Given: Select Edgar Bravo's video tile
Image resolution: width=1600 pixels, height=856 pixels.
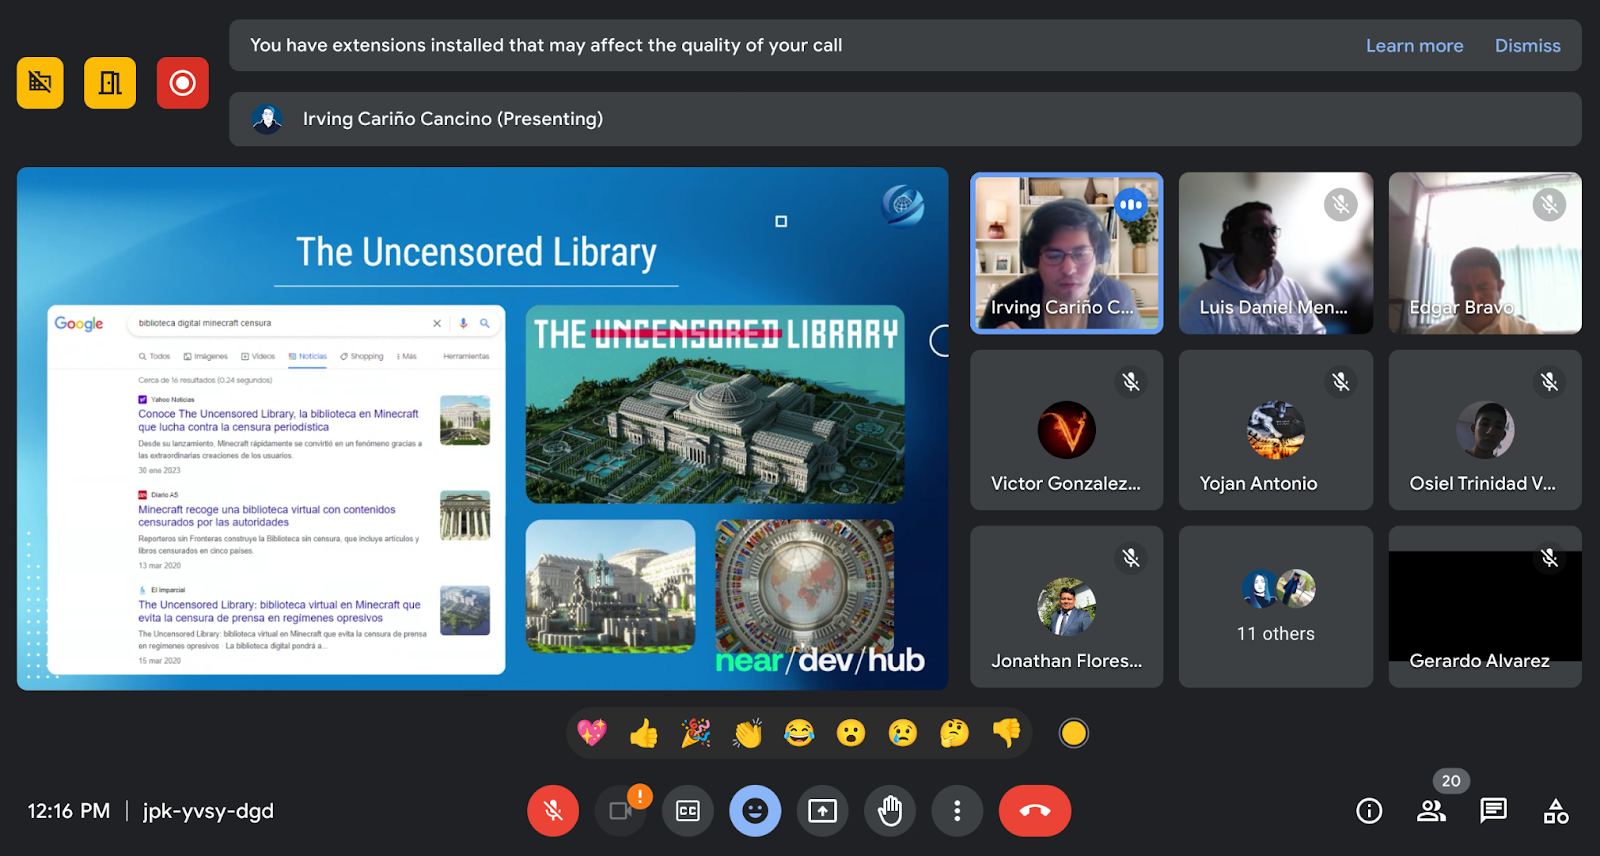Looking at the screenshot, I should pos(1485,253).
